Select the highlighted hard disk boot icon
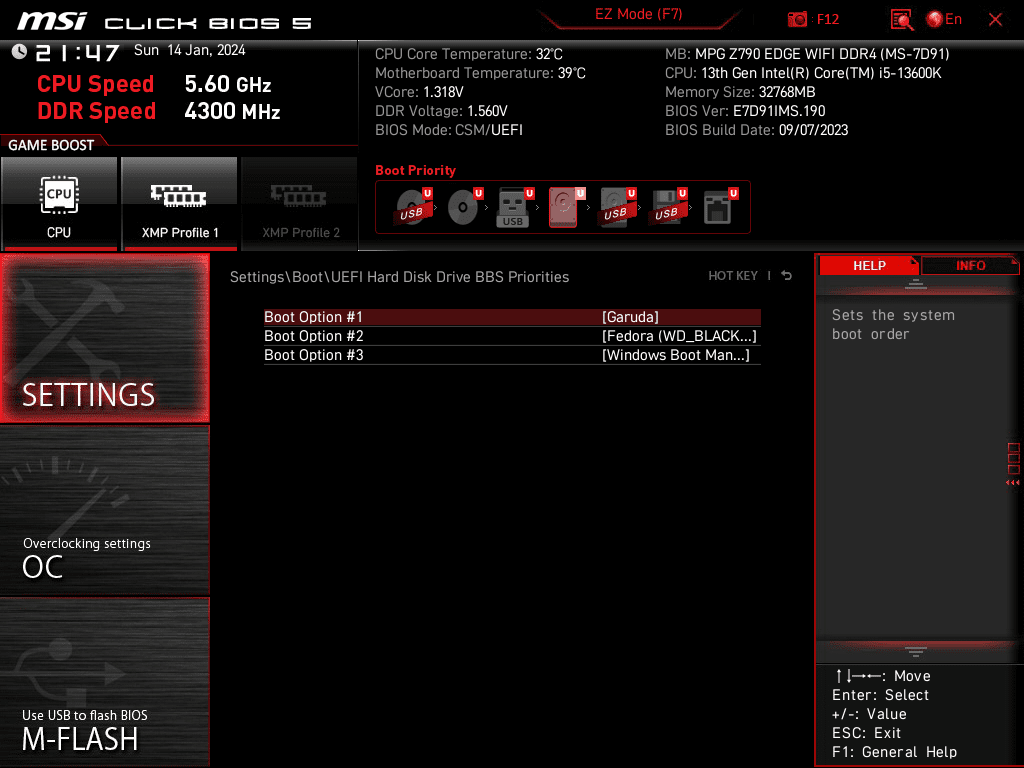Image resolution: width=1024 pixels, height=768 pixels. [x=566, y=207]
